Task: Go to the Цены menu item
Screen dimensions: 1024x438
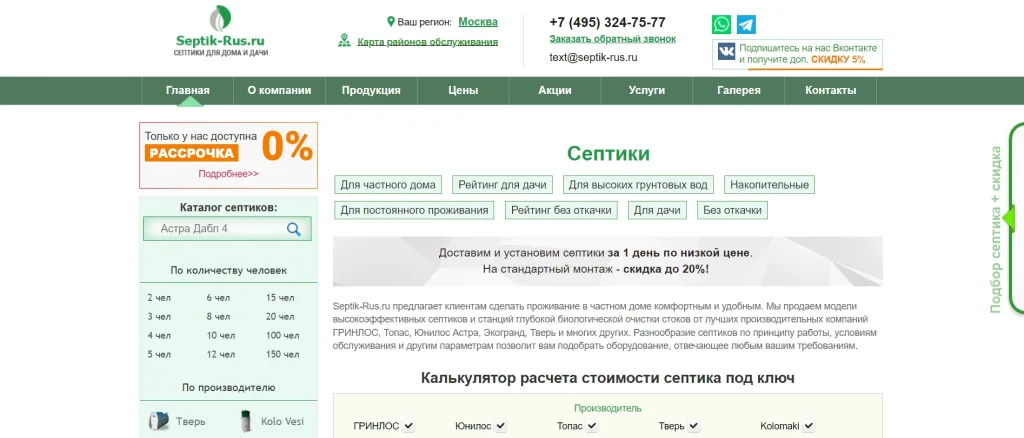Action: click(x=463, y=91)
